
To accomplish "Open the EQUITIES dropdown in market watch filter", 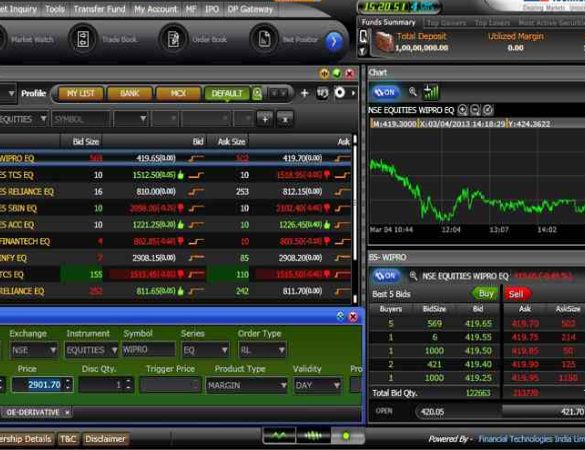I will pyautogui.click(x=44, y=119).
